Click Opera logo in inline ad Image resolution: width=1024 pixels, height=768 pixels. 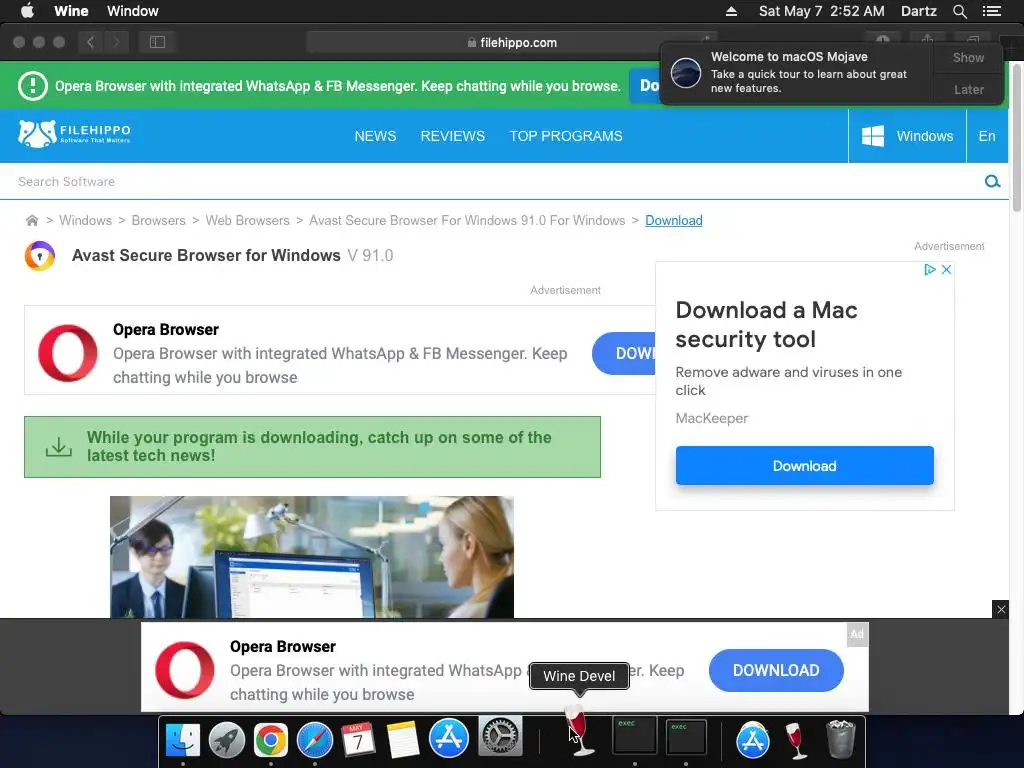coord(68,353)
